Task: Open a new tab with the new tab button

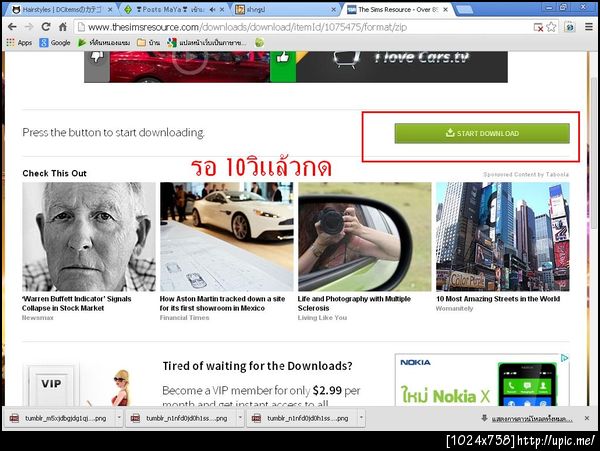Action: point(465,10)
